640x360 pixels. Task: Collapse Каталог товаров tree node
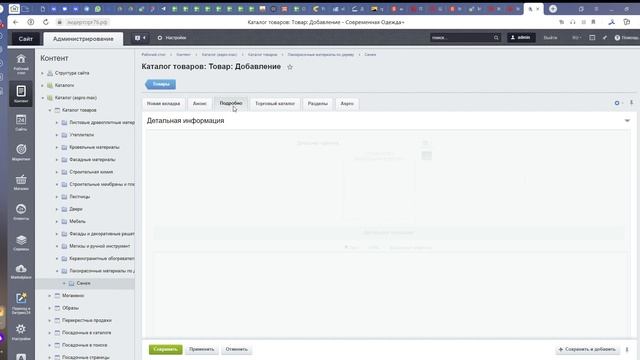coord(50,110)
